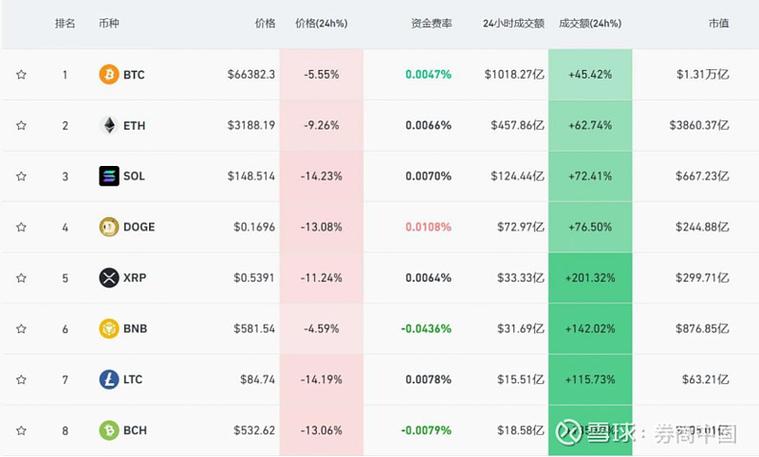Toggle the favorite star for BTC
The image size is (759, 457).
point(21,75)
